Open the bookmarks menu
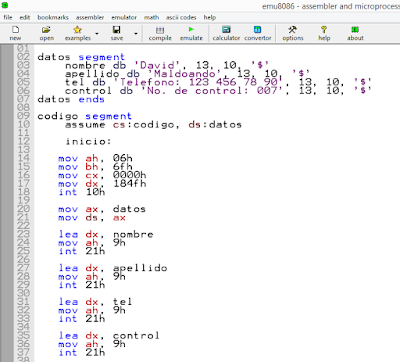Screen dimensions: 400x362 point(53,17)
